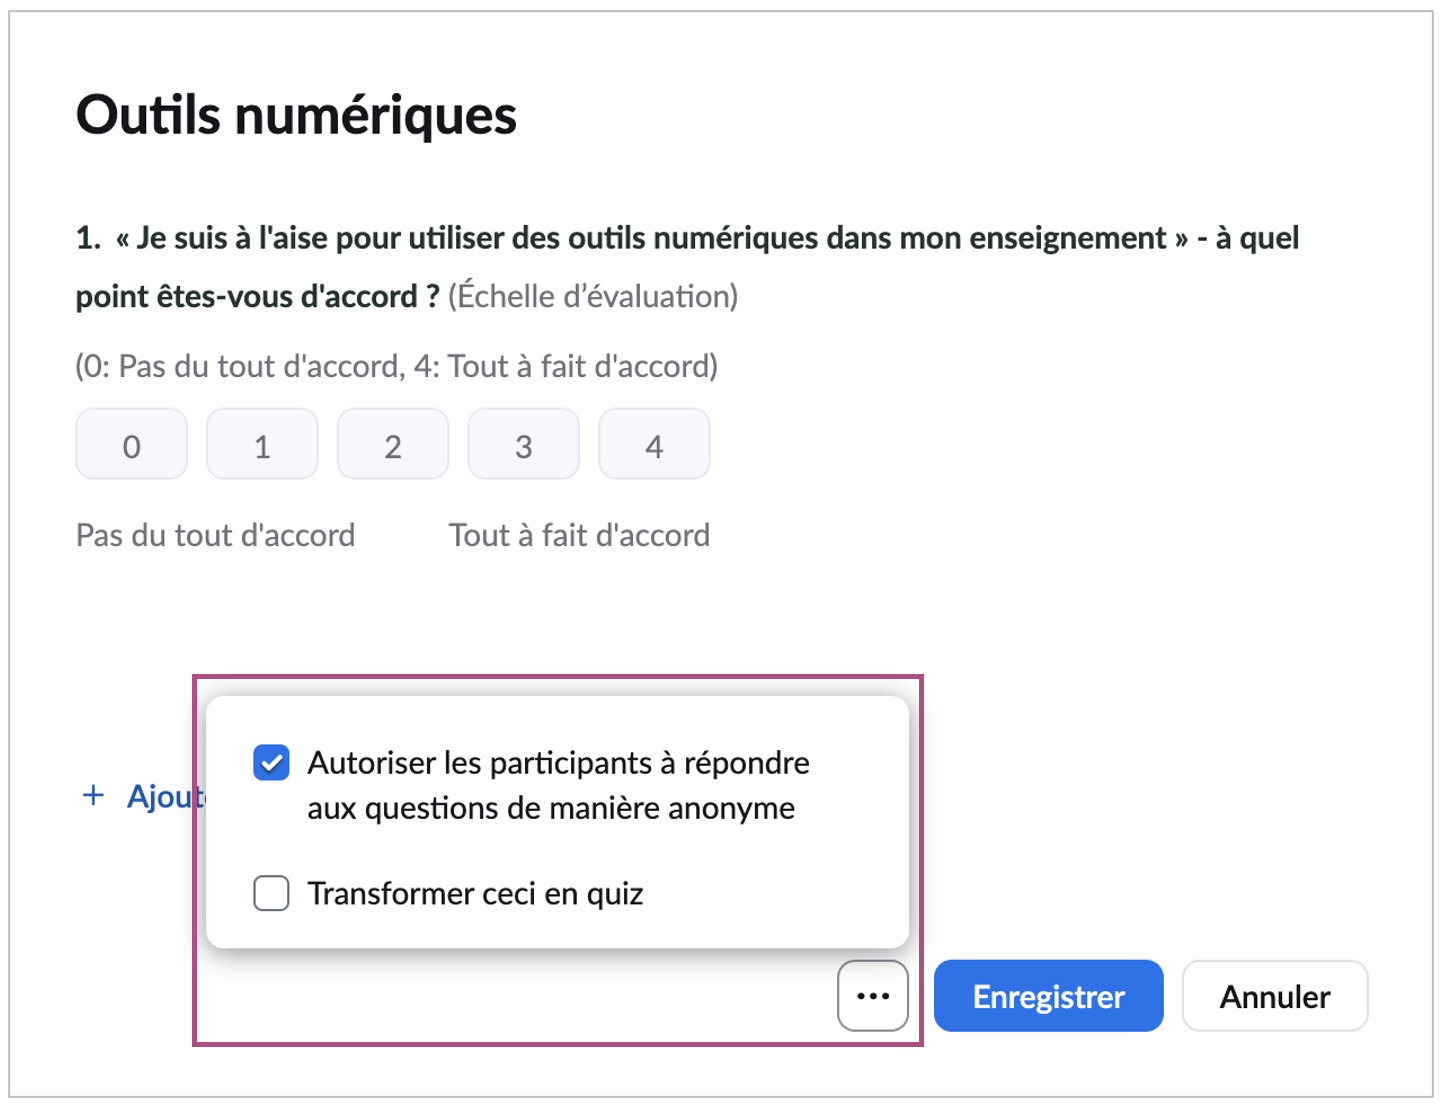Click the "(Échelle d'évaluation)" question type label
1448x1110 pixels.
click(593, 296)
